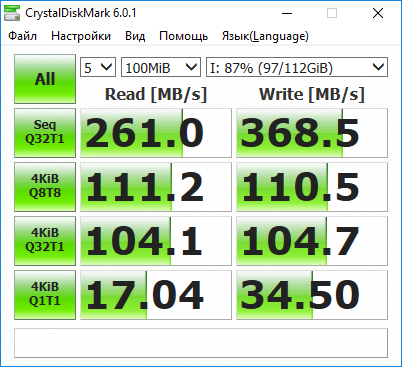Open the Вид menu

(135, 36)
